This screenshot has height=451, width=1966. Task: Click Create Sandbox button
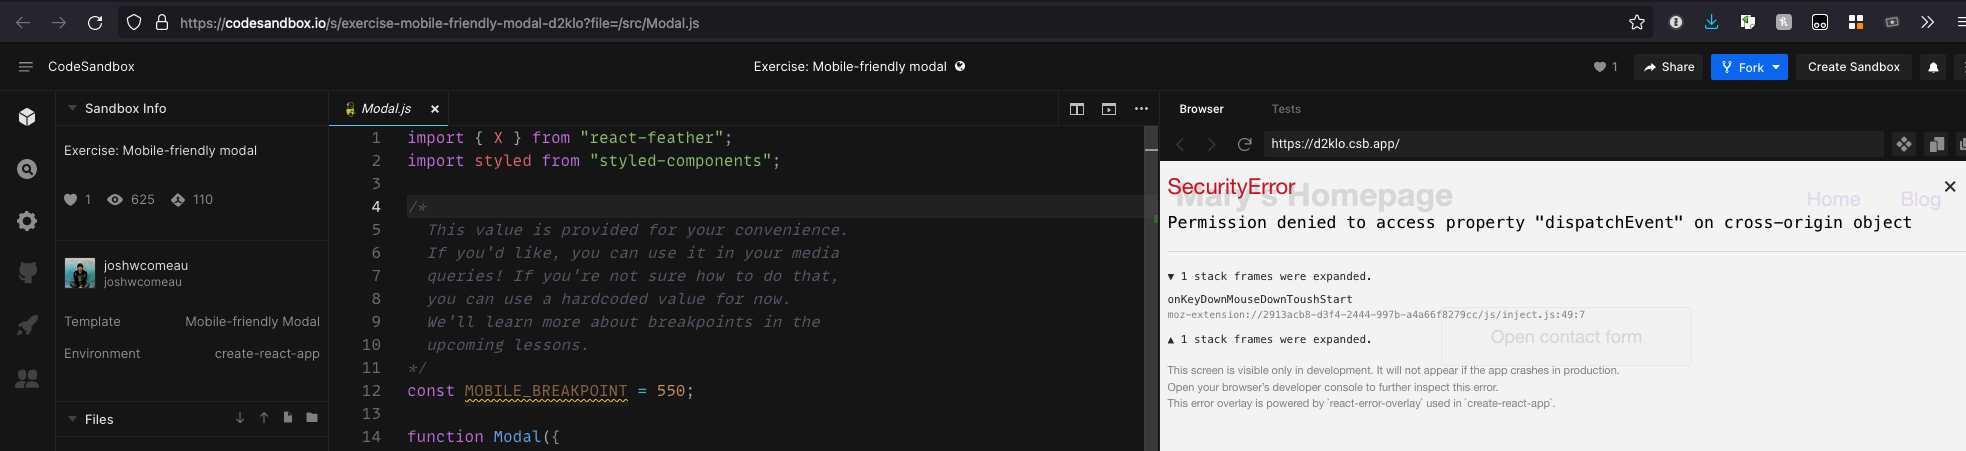click(1853, 67)
